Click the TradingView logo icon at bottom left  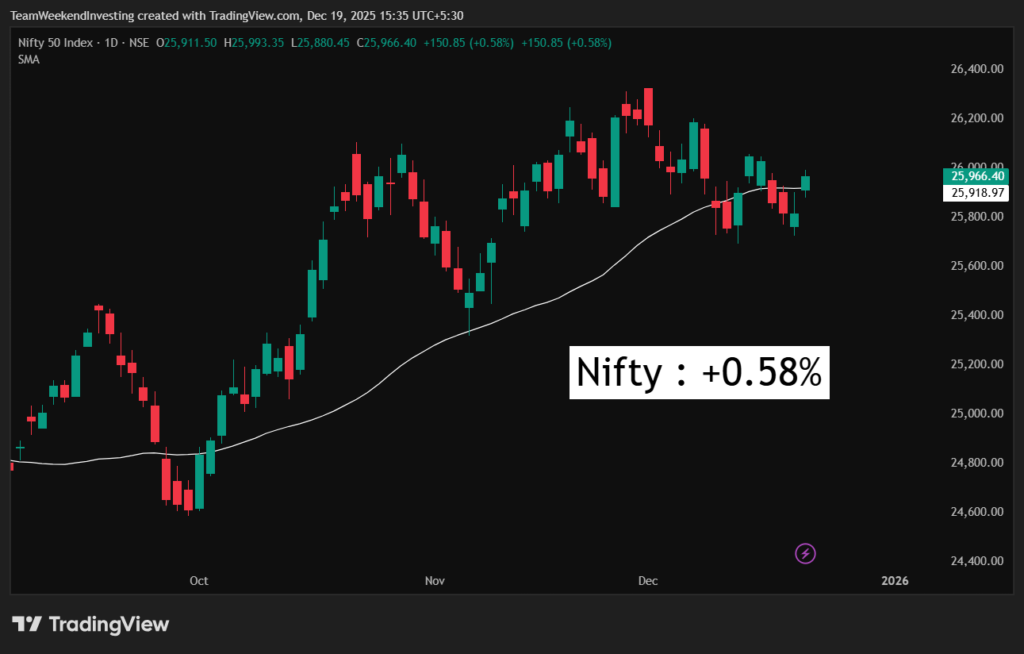[x=27, y=625]
